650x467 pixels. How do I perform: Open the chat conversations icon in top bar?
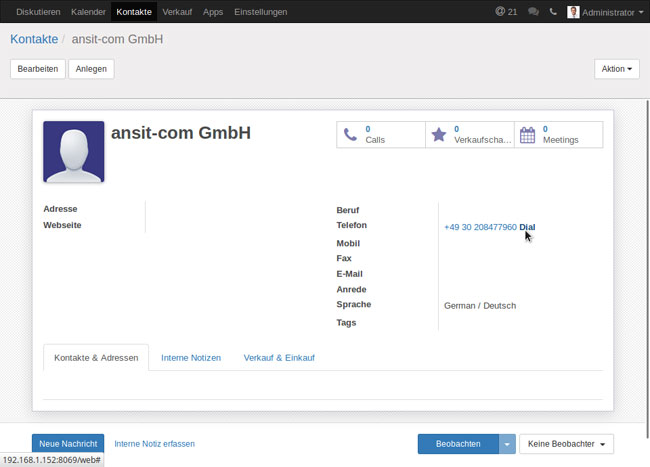tap(534, 12)
